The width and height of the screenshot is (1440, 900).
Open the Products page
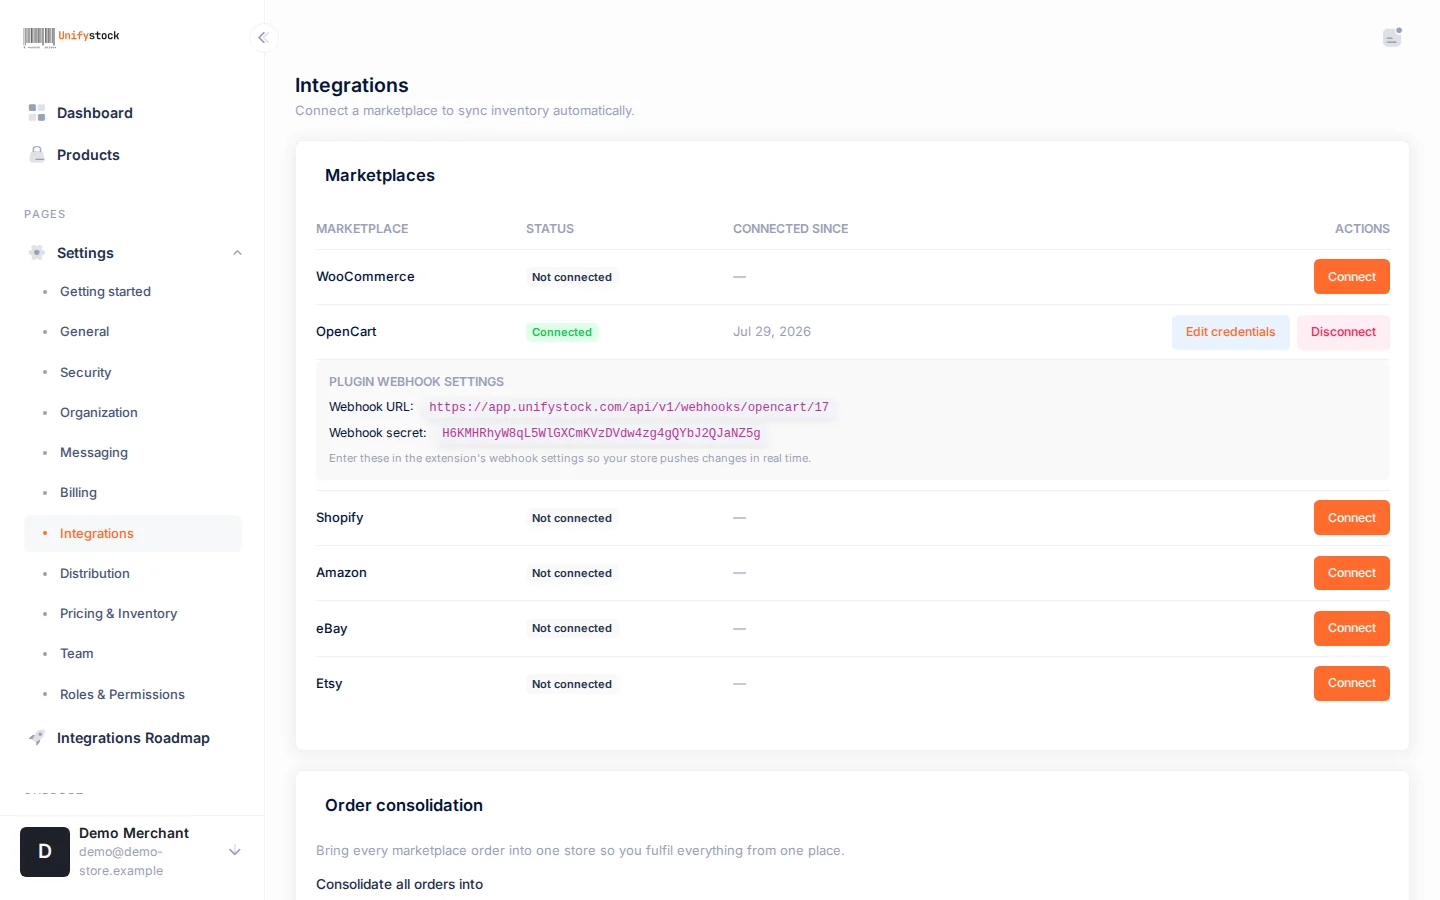click(x=88, y=155)
